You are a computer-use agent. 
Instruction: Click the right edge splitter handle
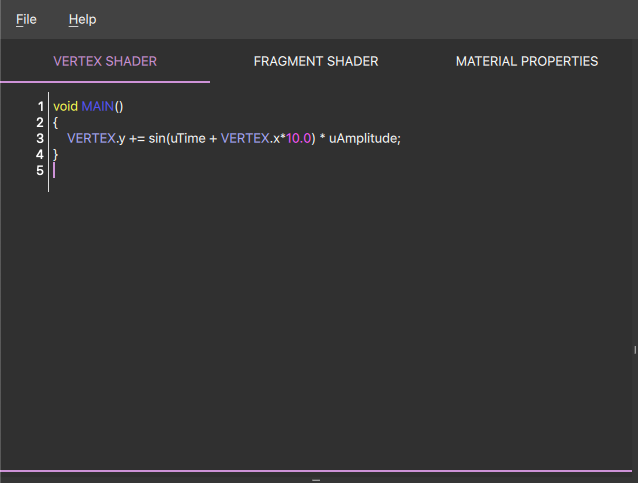[635, 350]
